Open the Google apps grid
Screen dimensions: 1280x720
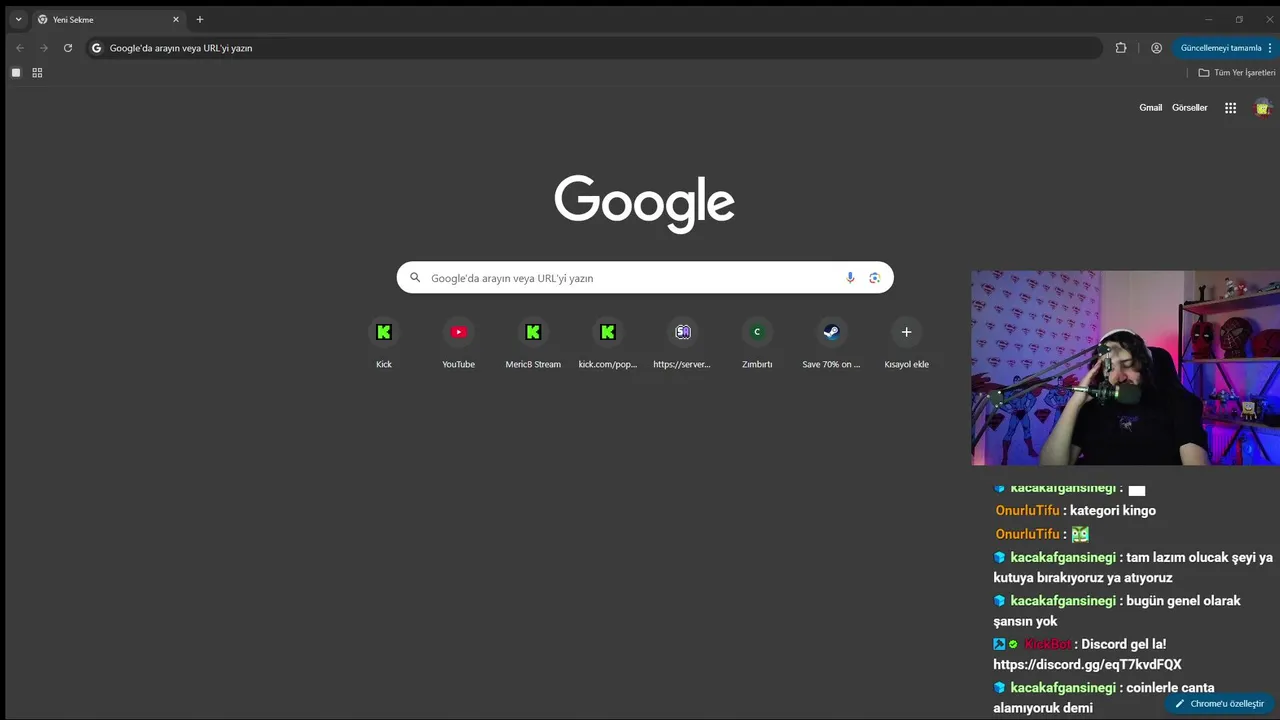tap(1231, 108)
